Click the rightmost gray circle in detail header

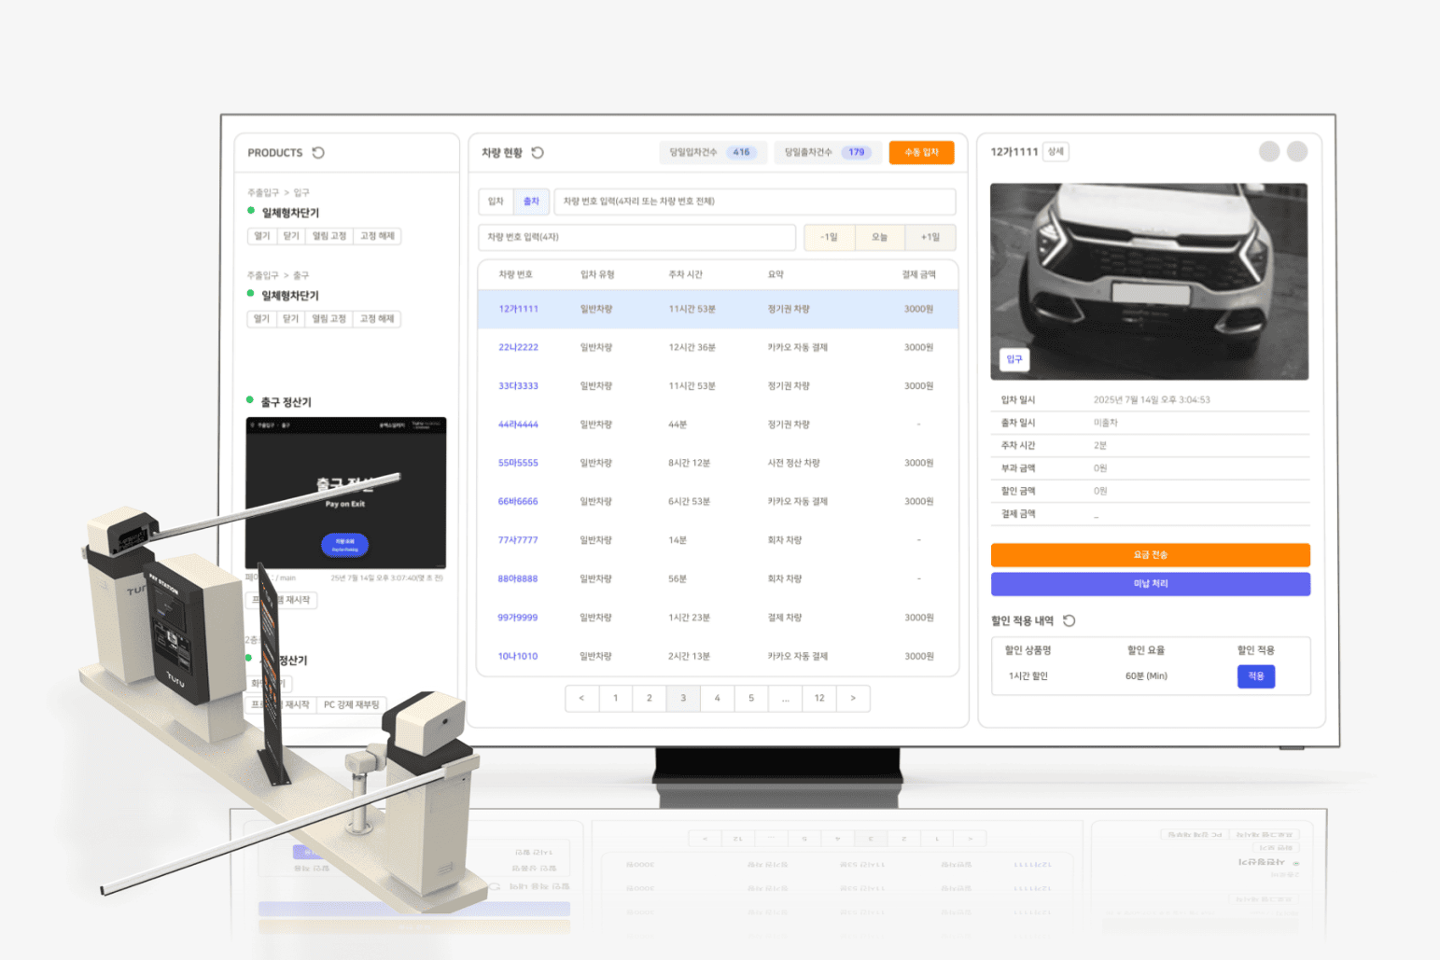tap(1297, 151)
